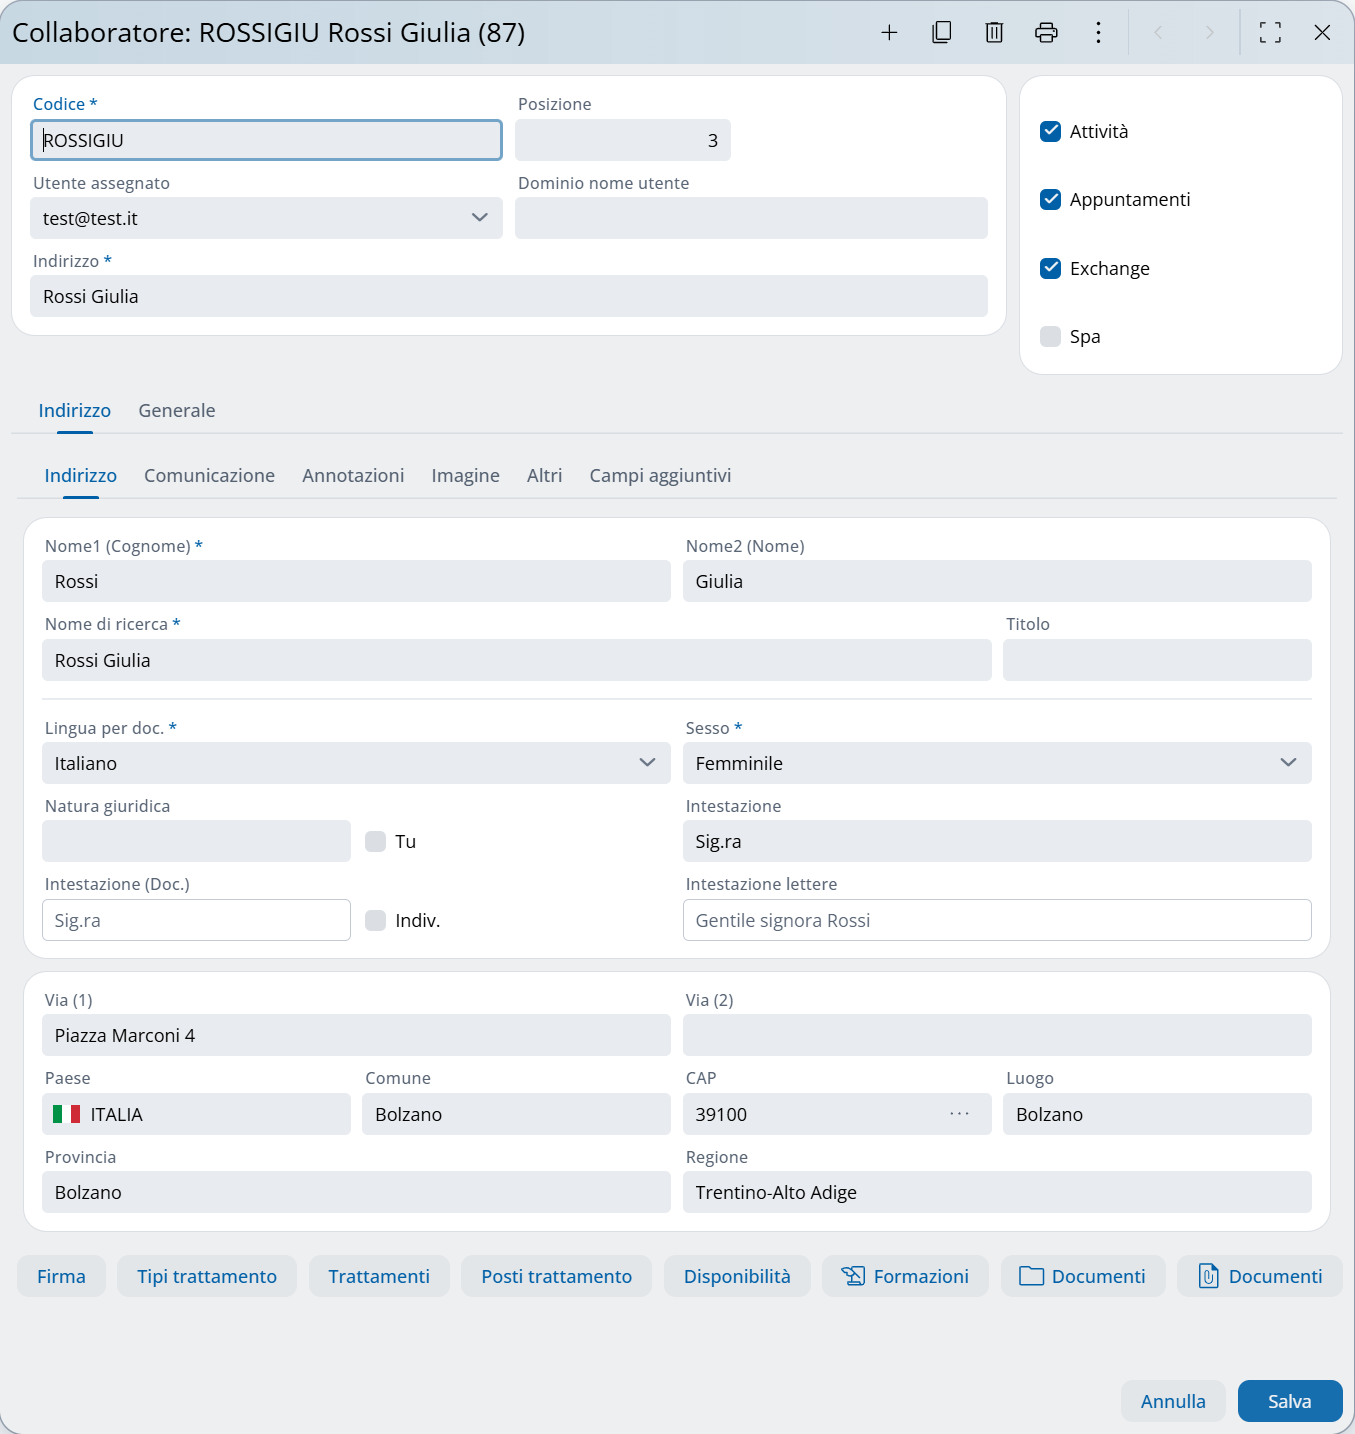
Task: Expand the window to fullscreen
Action: tap(1270, 32)
